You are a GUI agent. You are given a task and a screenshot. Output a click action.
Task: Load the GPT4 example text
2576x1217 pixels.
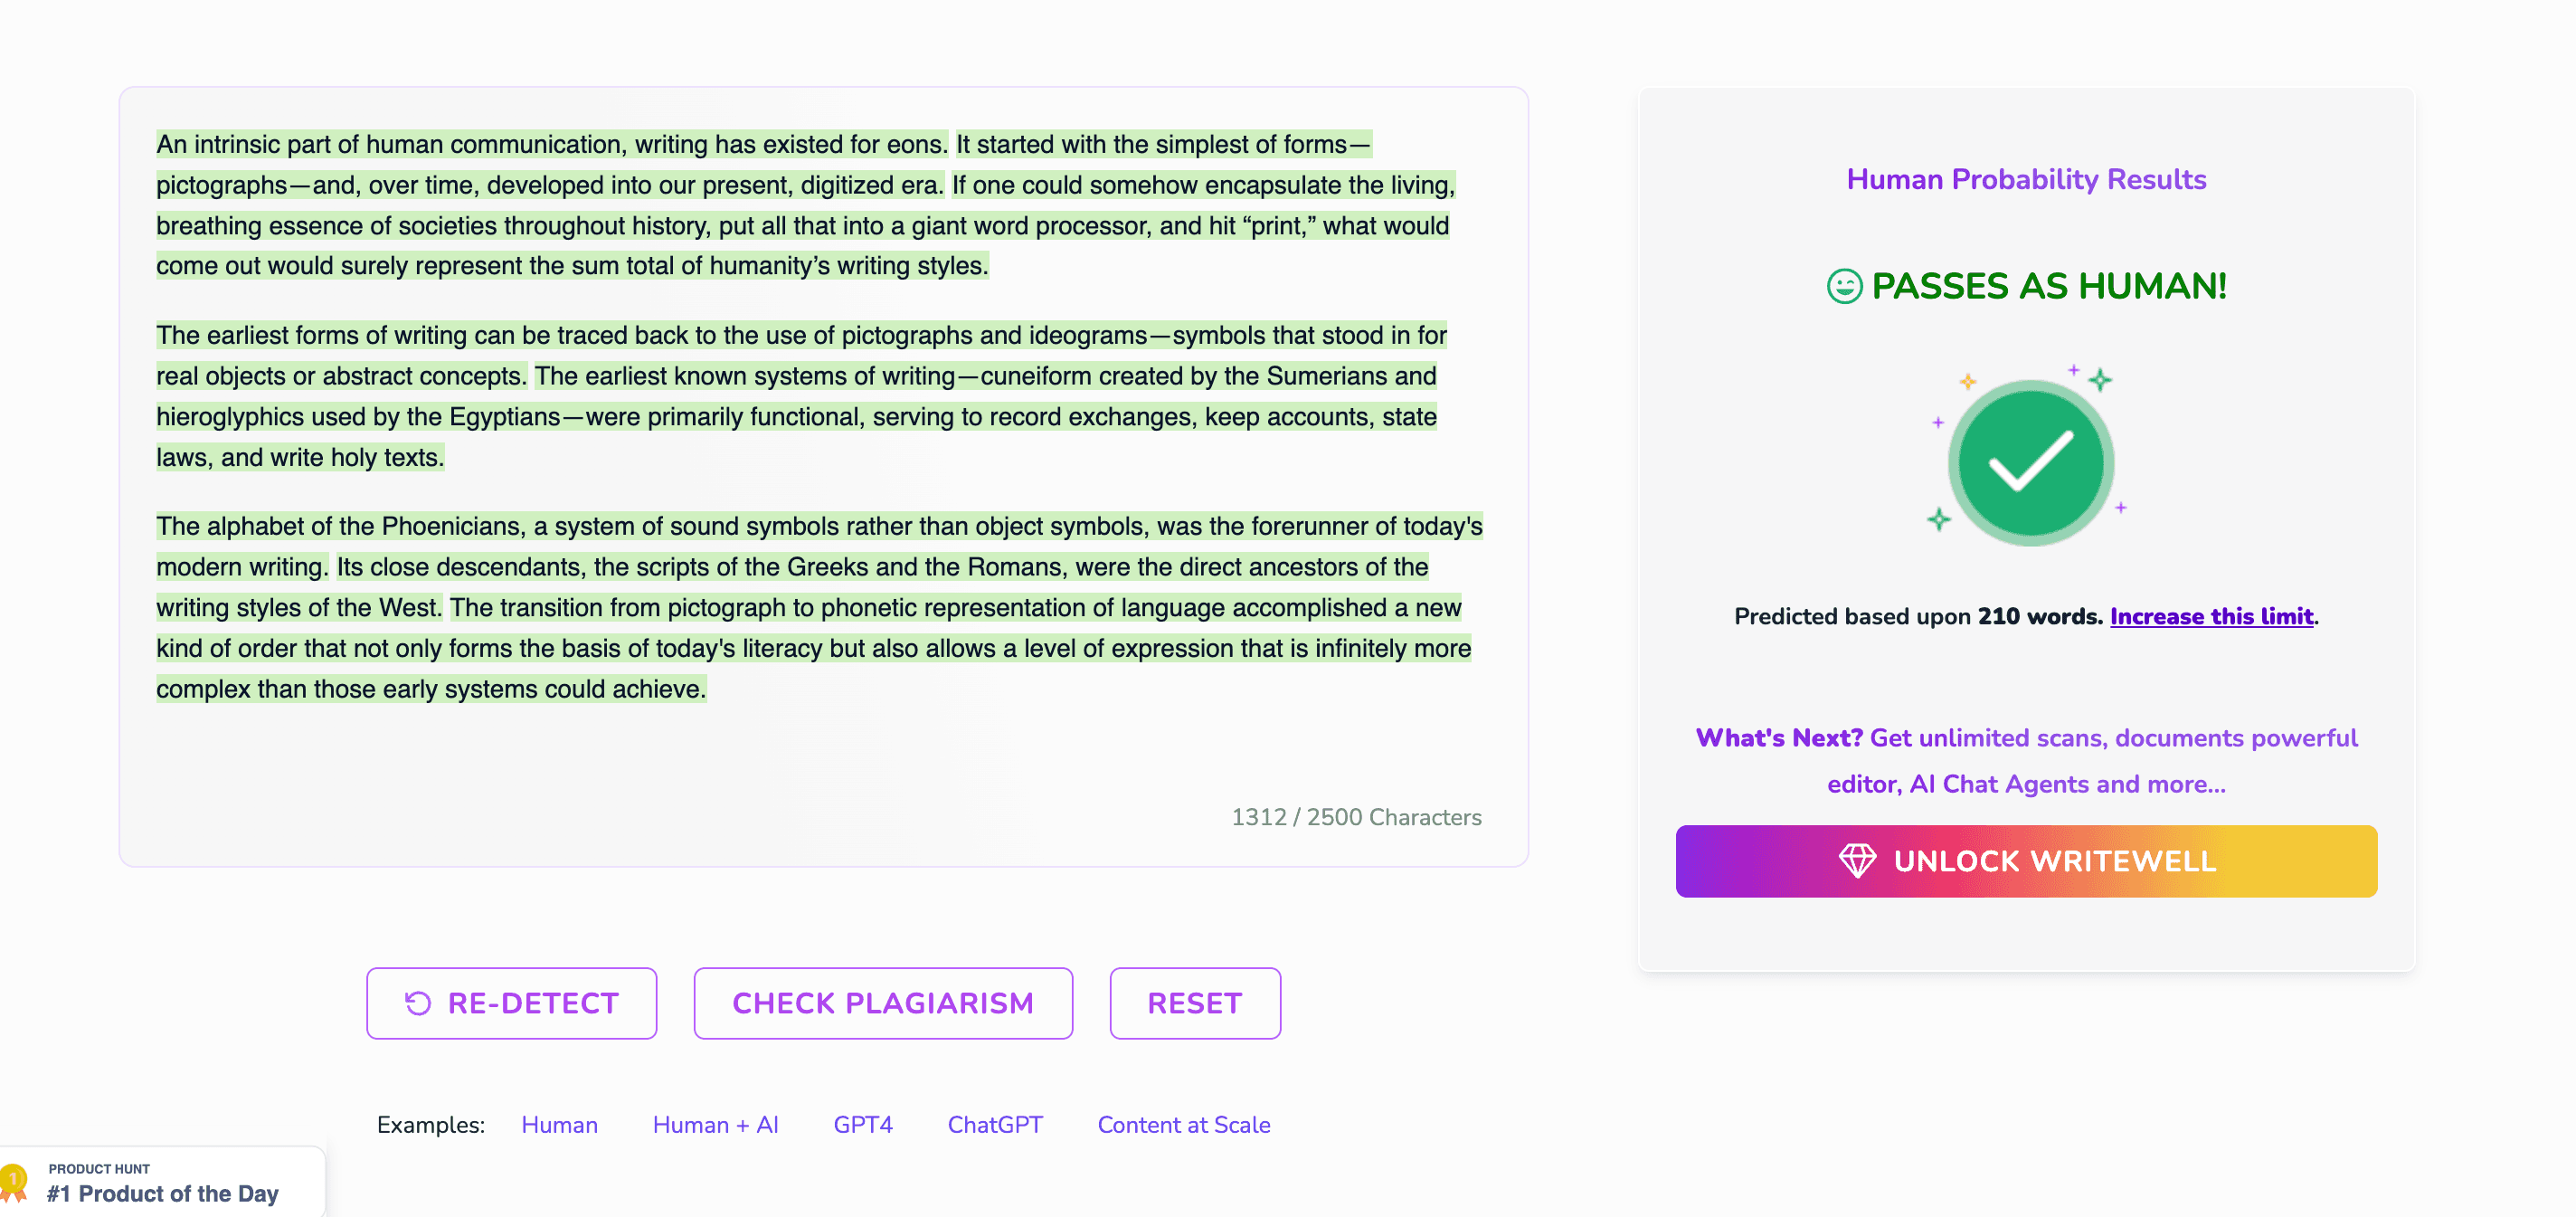pos(862,1125)
